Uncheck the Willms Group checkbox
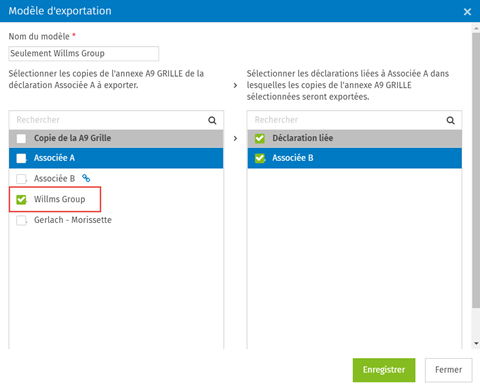480x389 pixels. tap(21, 199)
